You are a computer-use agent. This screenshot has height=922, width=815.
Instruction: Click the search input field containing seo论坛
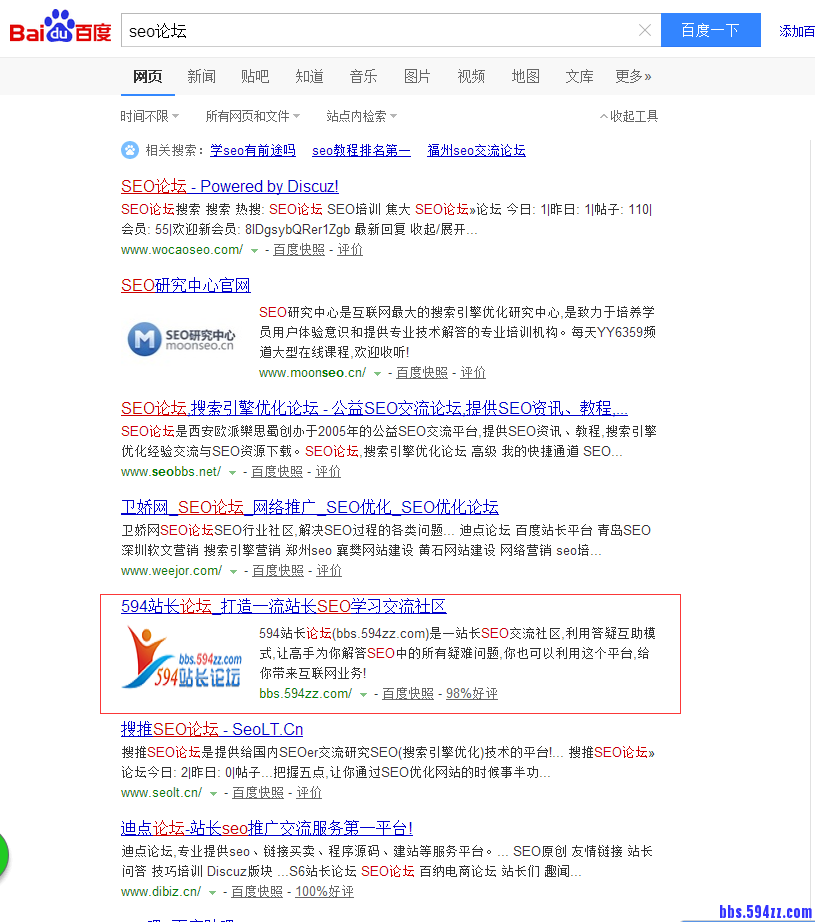380,30
